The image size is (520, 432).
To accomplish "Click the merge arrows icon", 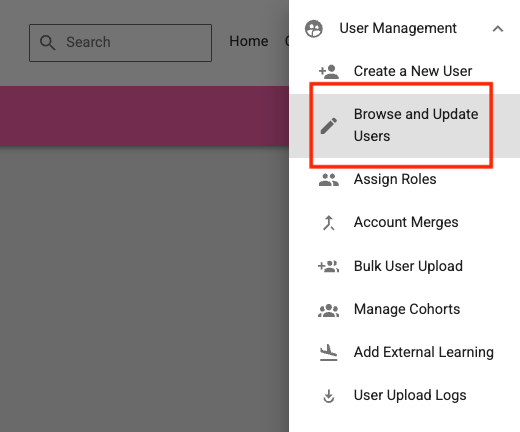I will coord(329,223).
